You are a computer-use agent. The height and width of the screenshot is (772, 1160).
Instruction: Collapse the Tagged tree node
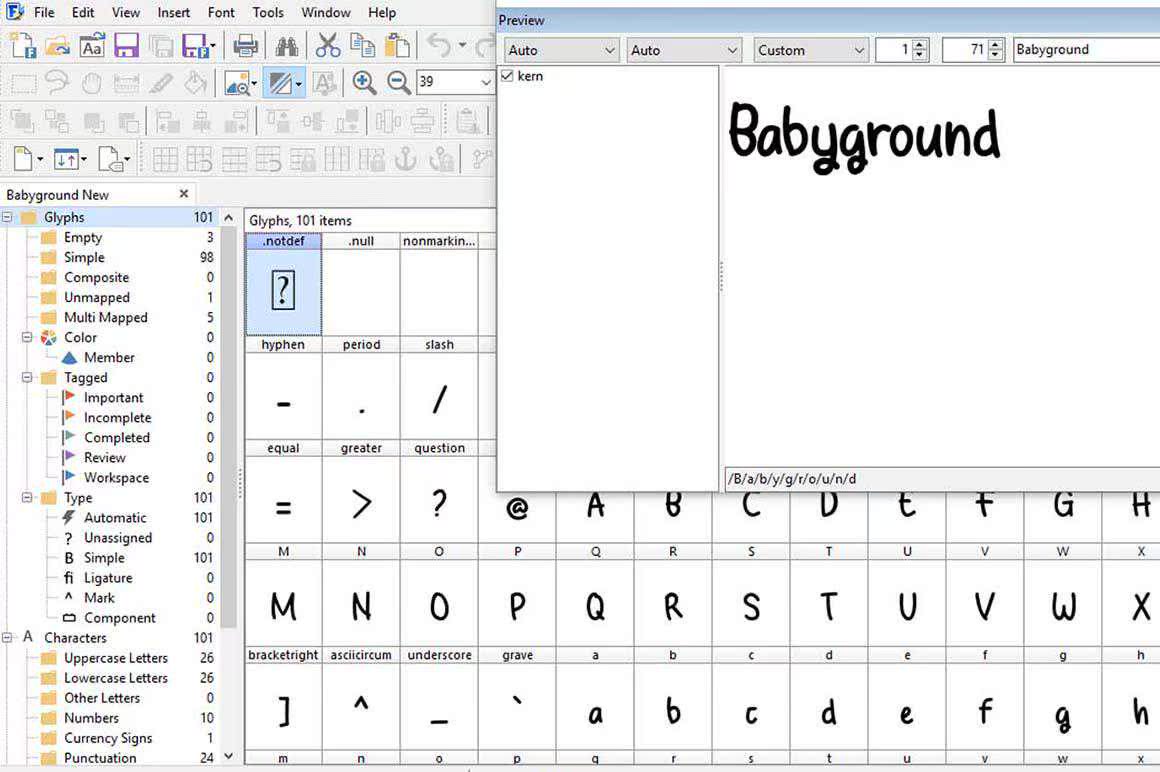(x=27, y=377)
